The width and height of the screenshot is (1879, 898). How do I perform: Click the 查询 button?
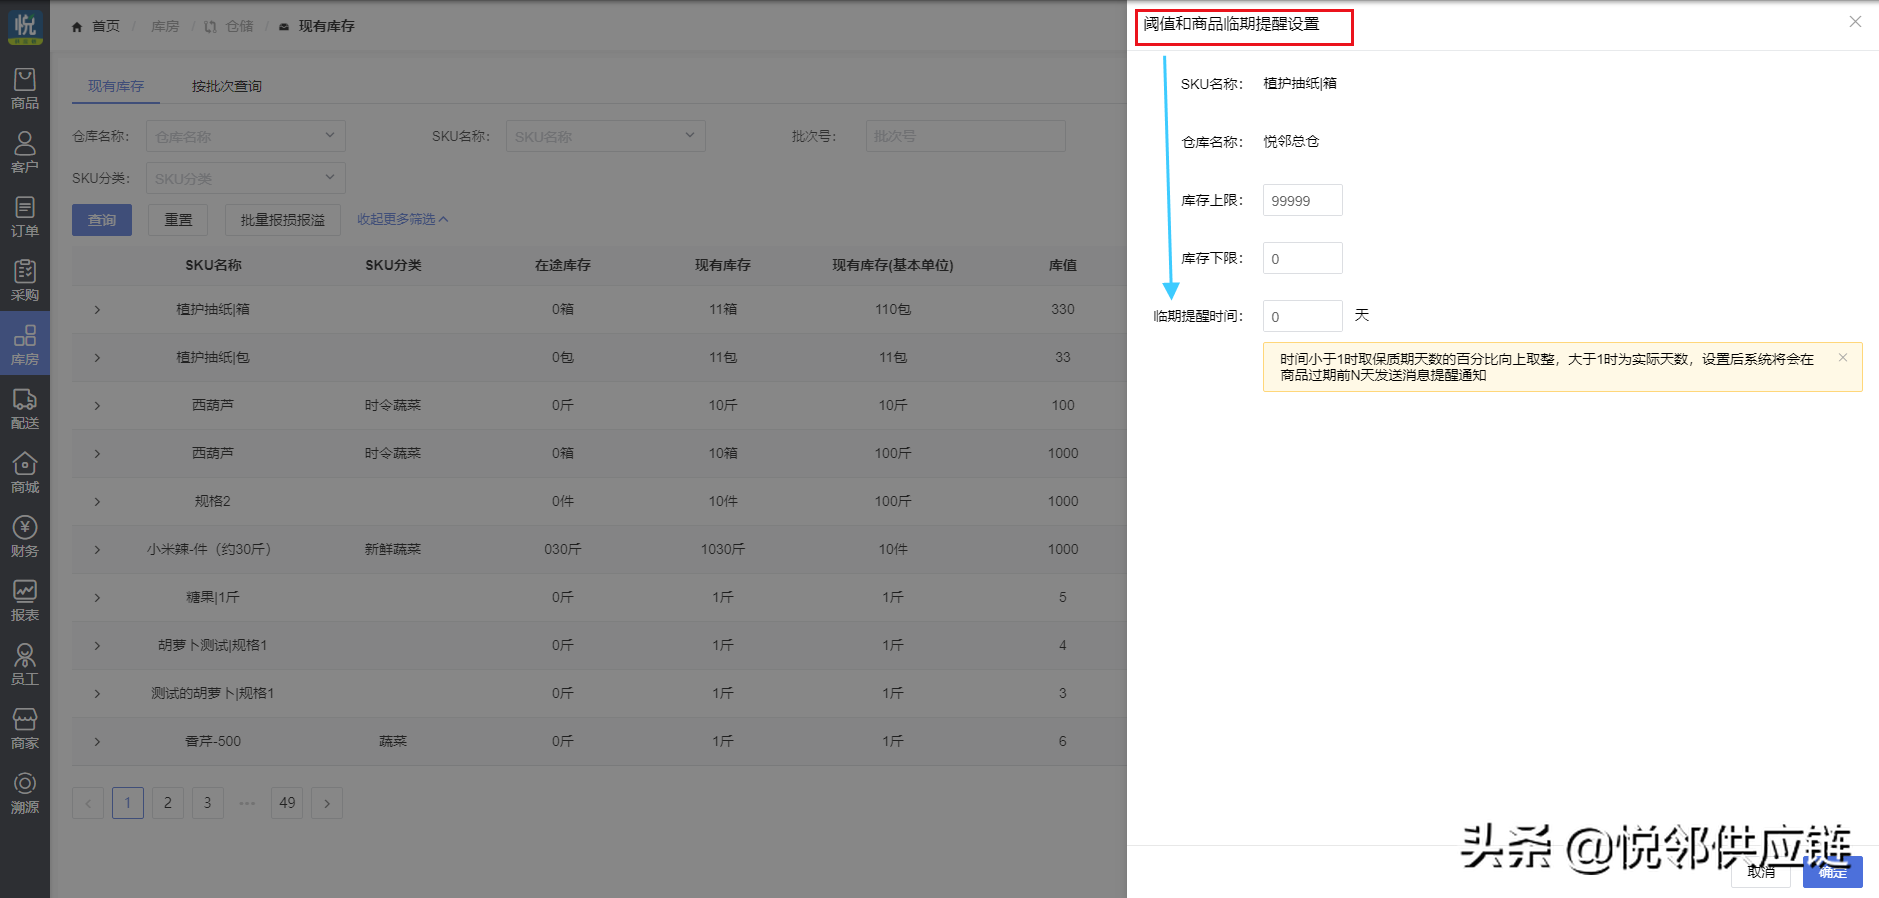click(x=102, y=220)
